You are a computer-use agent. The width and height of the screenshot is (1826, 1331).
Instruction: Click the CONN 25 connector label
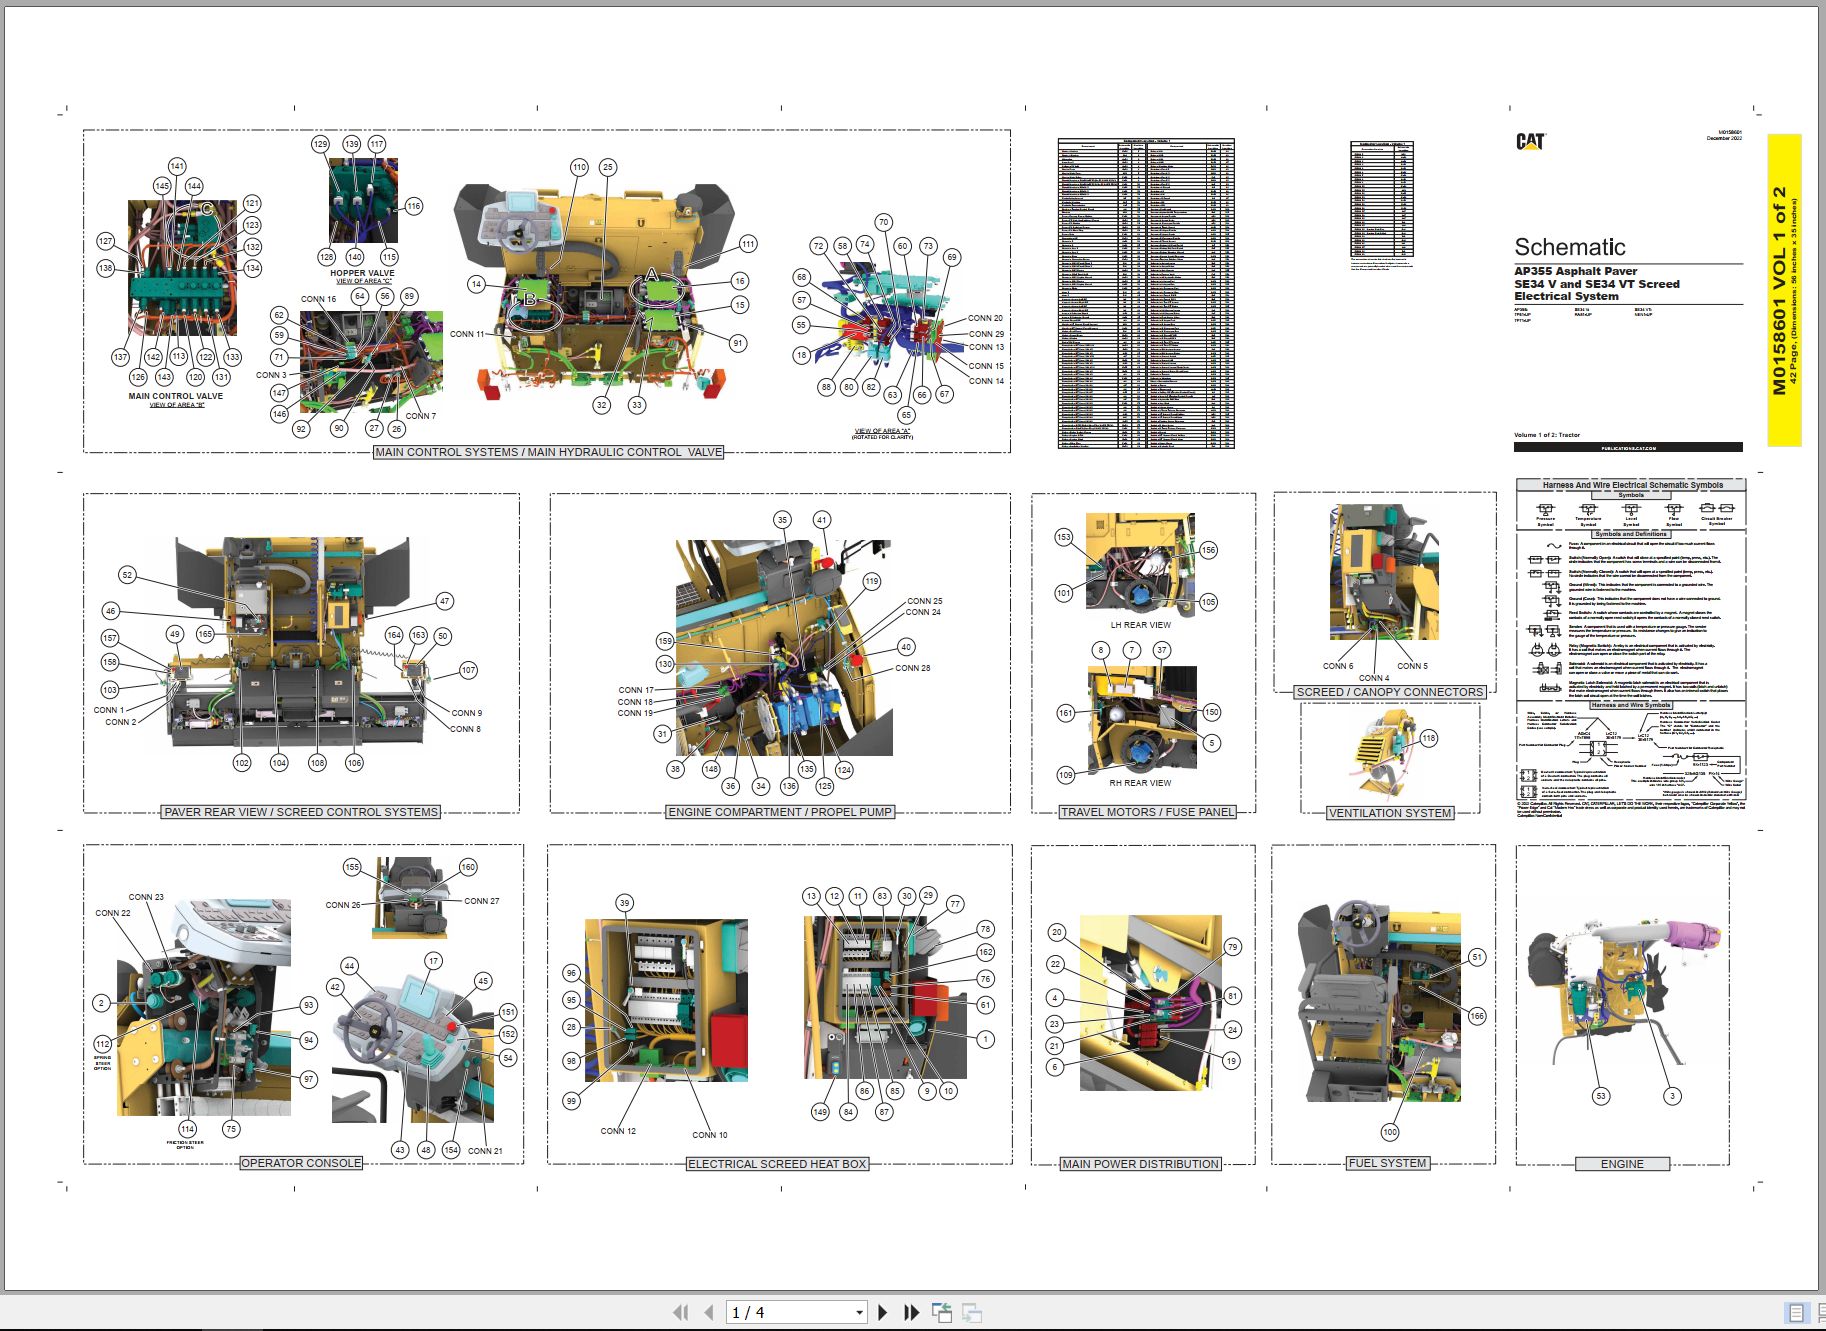pyautogui.click(x=925, y=601)
